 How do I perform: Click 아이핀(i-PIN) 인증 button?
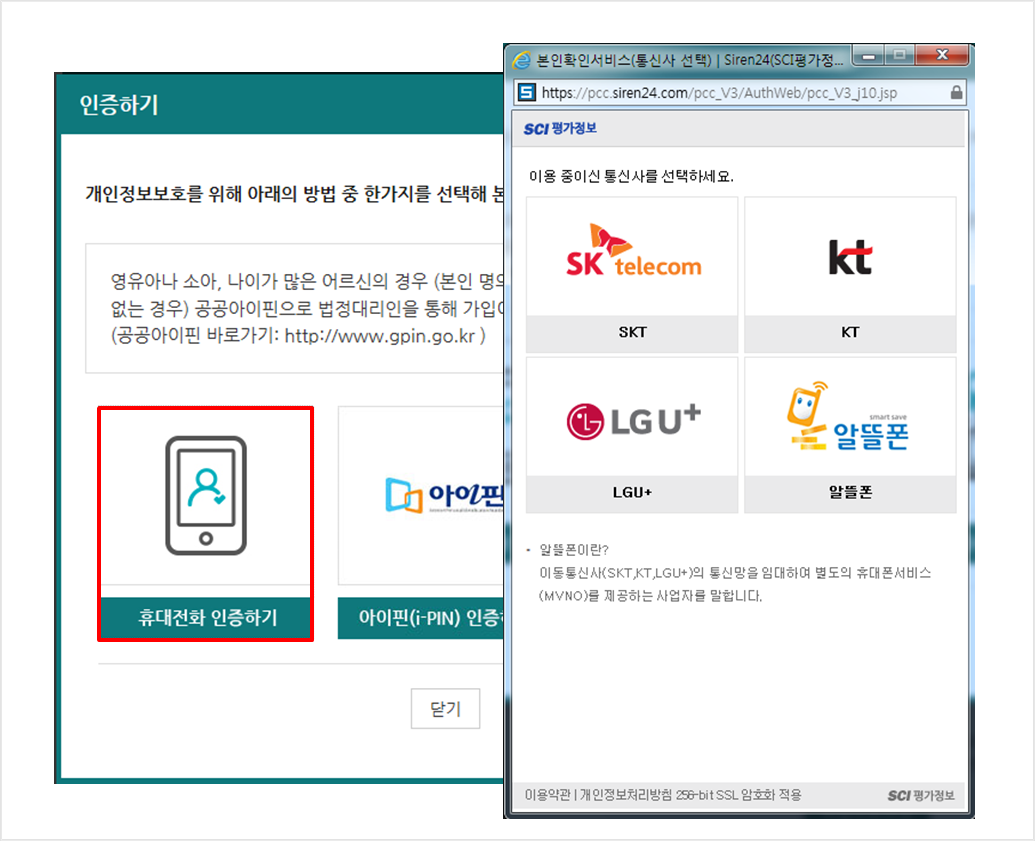[x=421, y=618]
